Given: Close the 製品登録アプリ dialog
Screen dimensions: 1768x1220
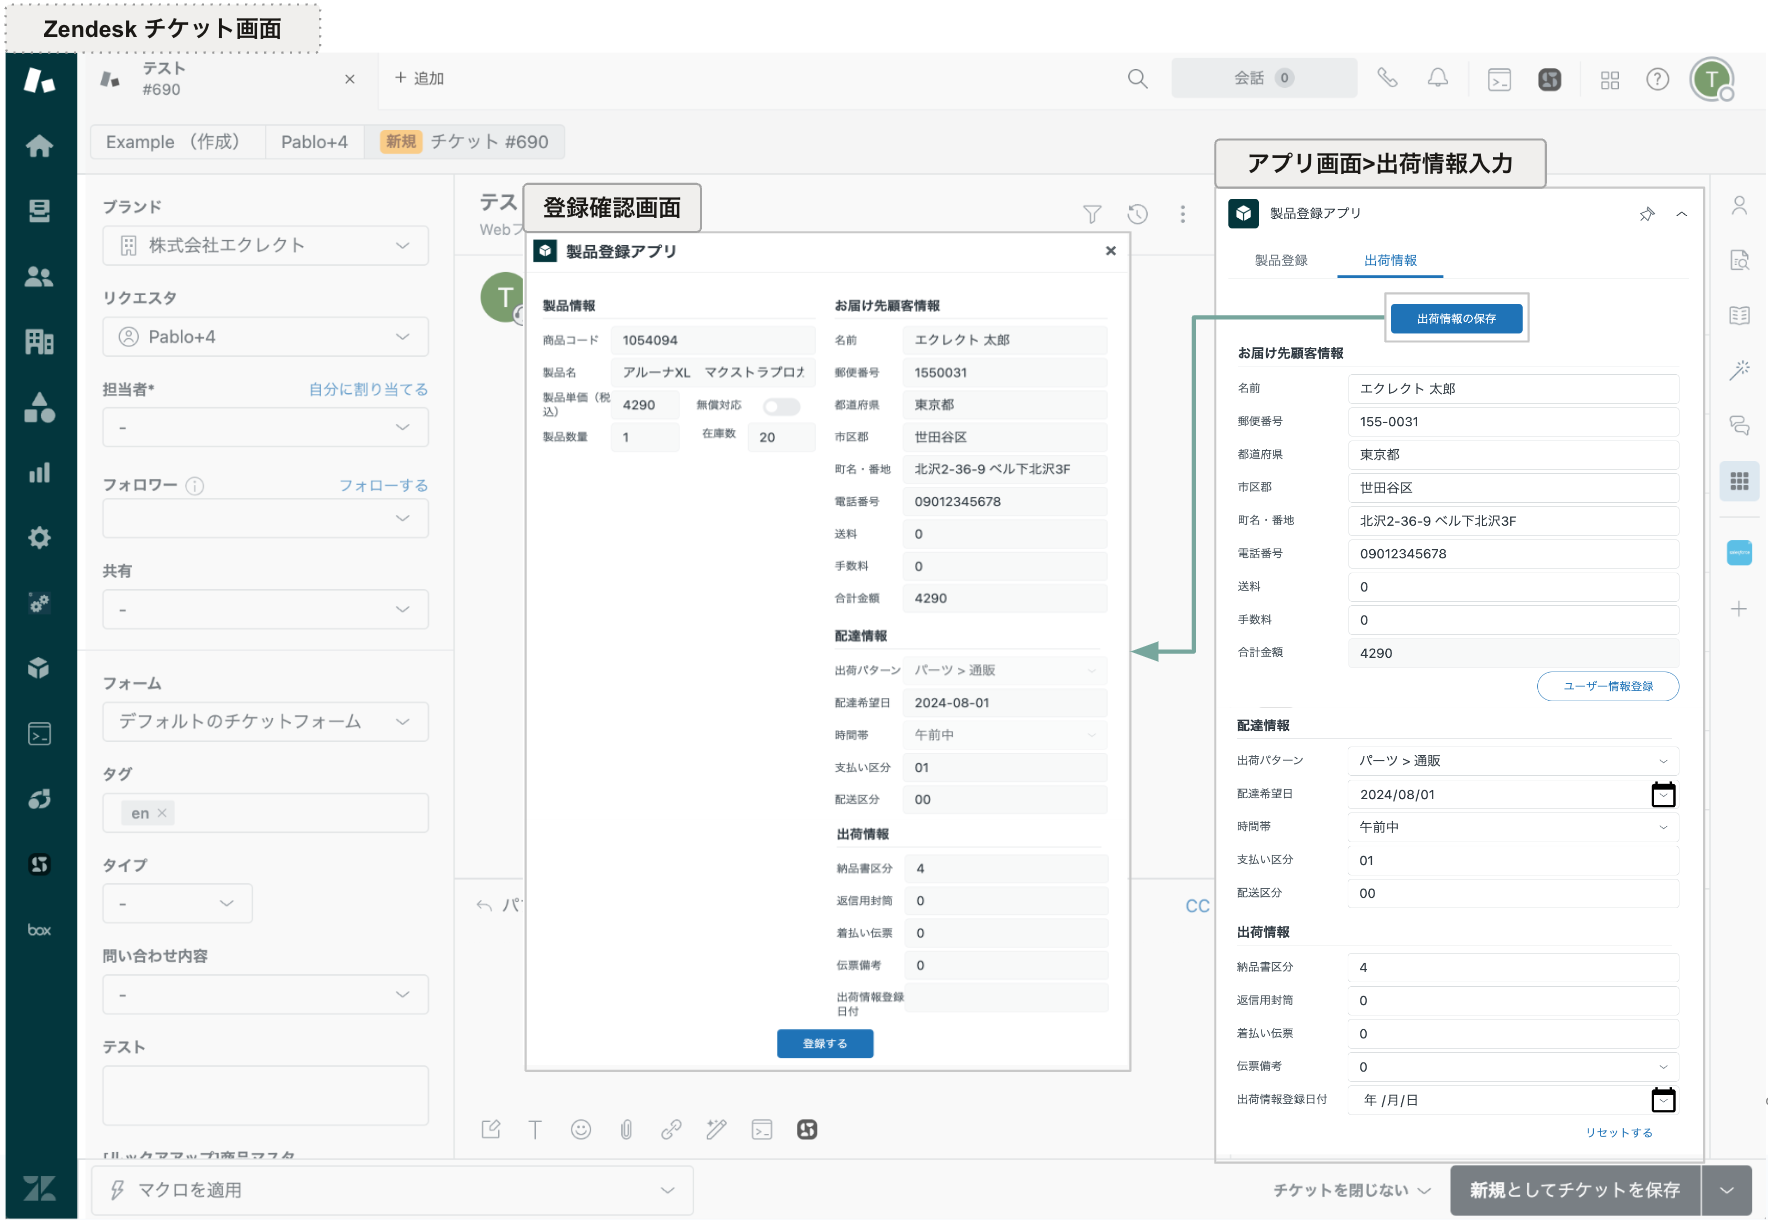Looking at the screenshot, I should click(x=1111, y=251).
